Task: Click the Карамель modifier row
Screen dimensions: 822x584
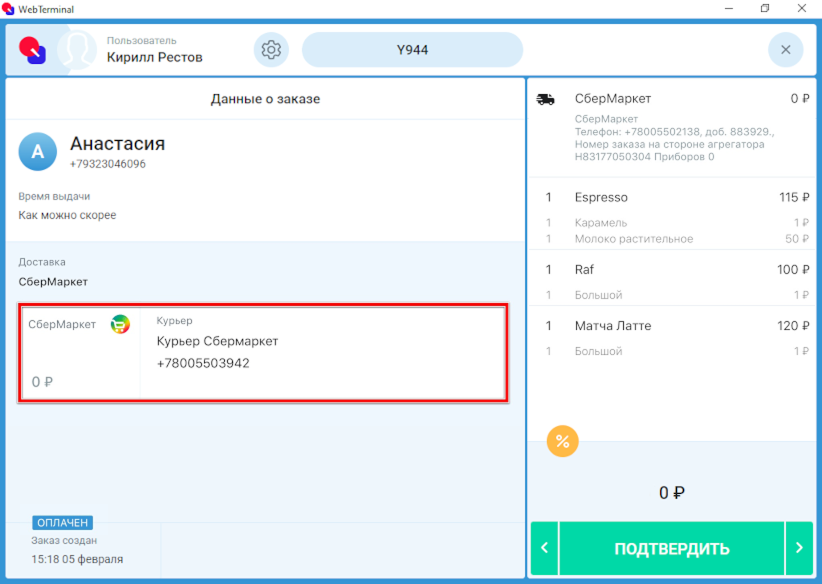Action: point(672,223)
